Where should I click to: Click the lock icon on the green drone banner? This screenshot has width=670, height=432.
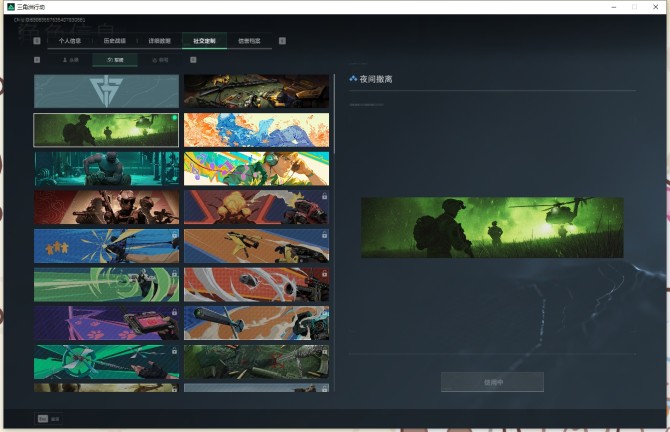point(174,351)
